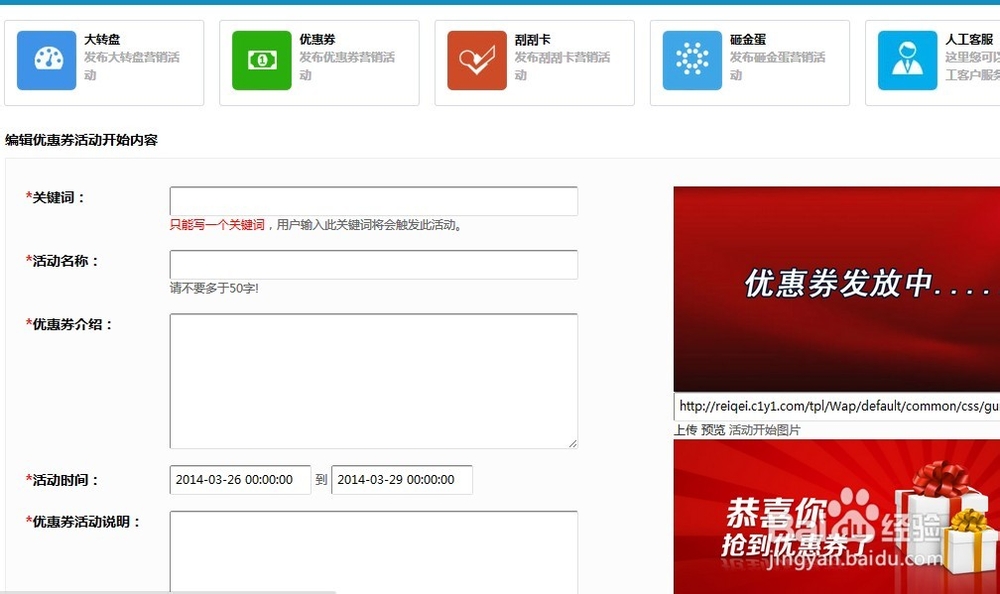Click the 优惠券发放中 banner image
Screen dimensions: 1000x594
pos(837,289)
